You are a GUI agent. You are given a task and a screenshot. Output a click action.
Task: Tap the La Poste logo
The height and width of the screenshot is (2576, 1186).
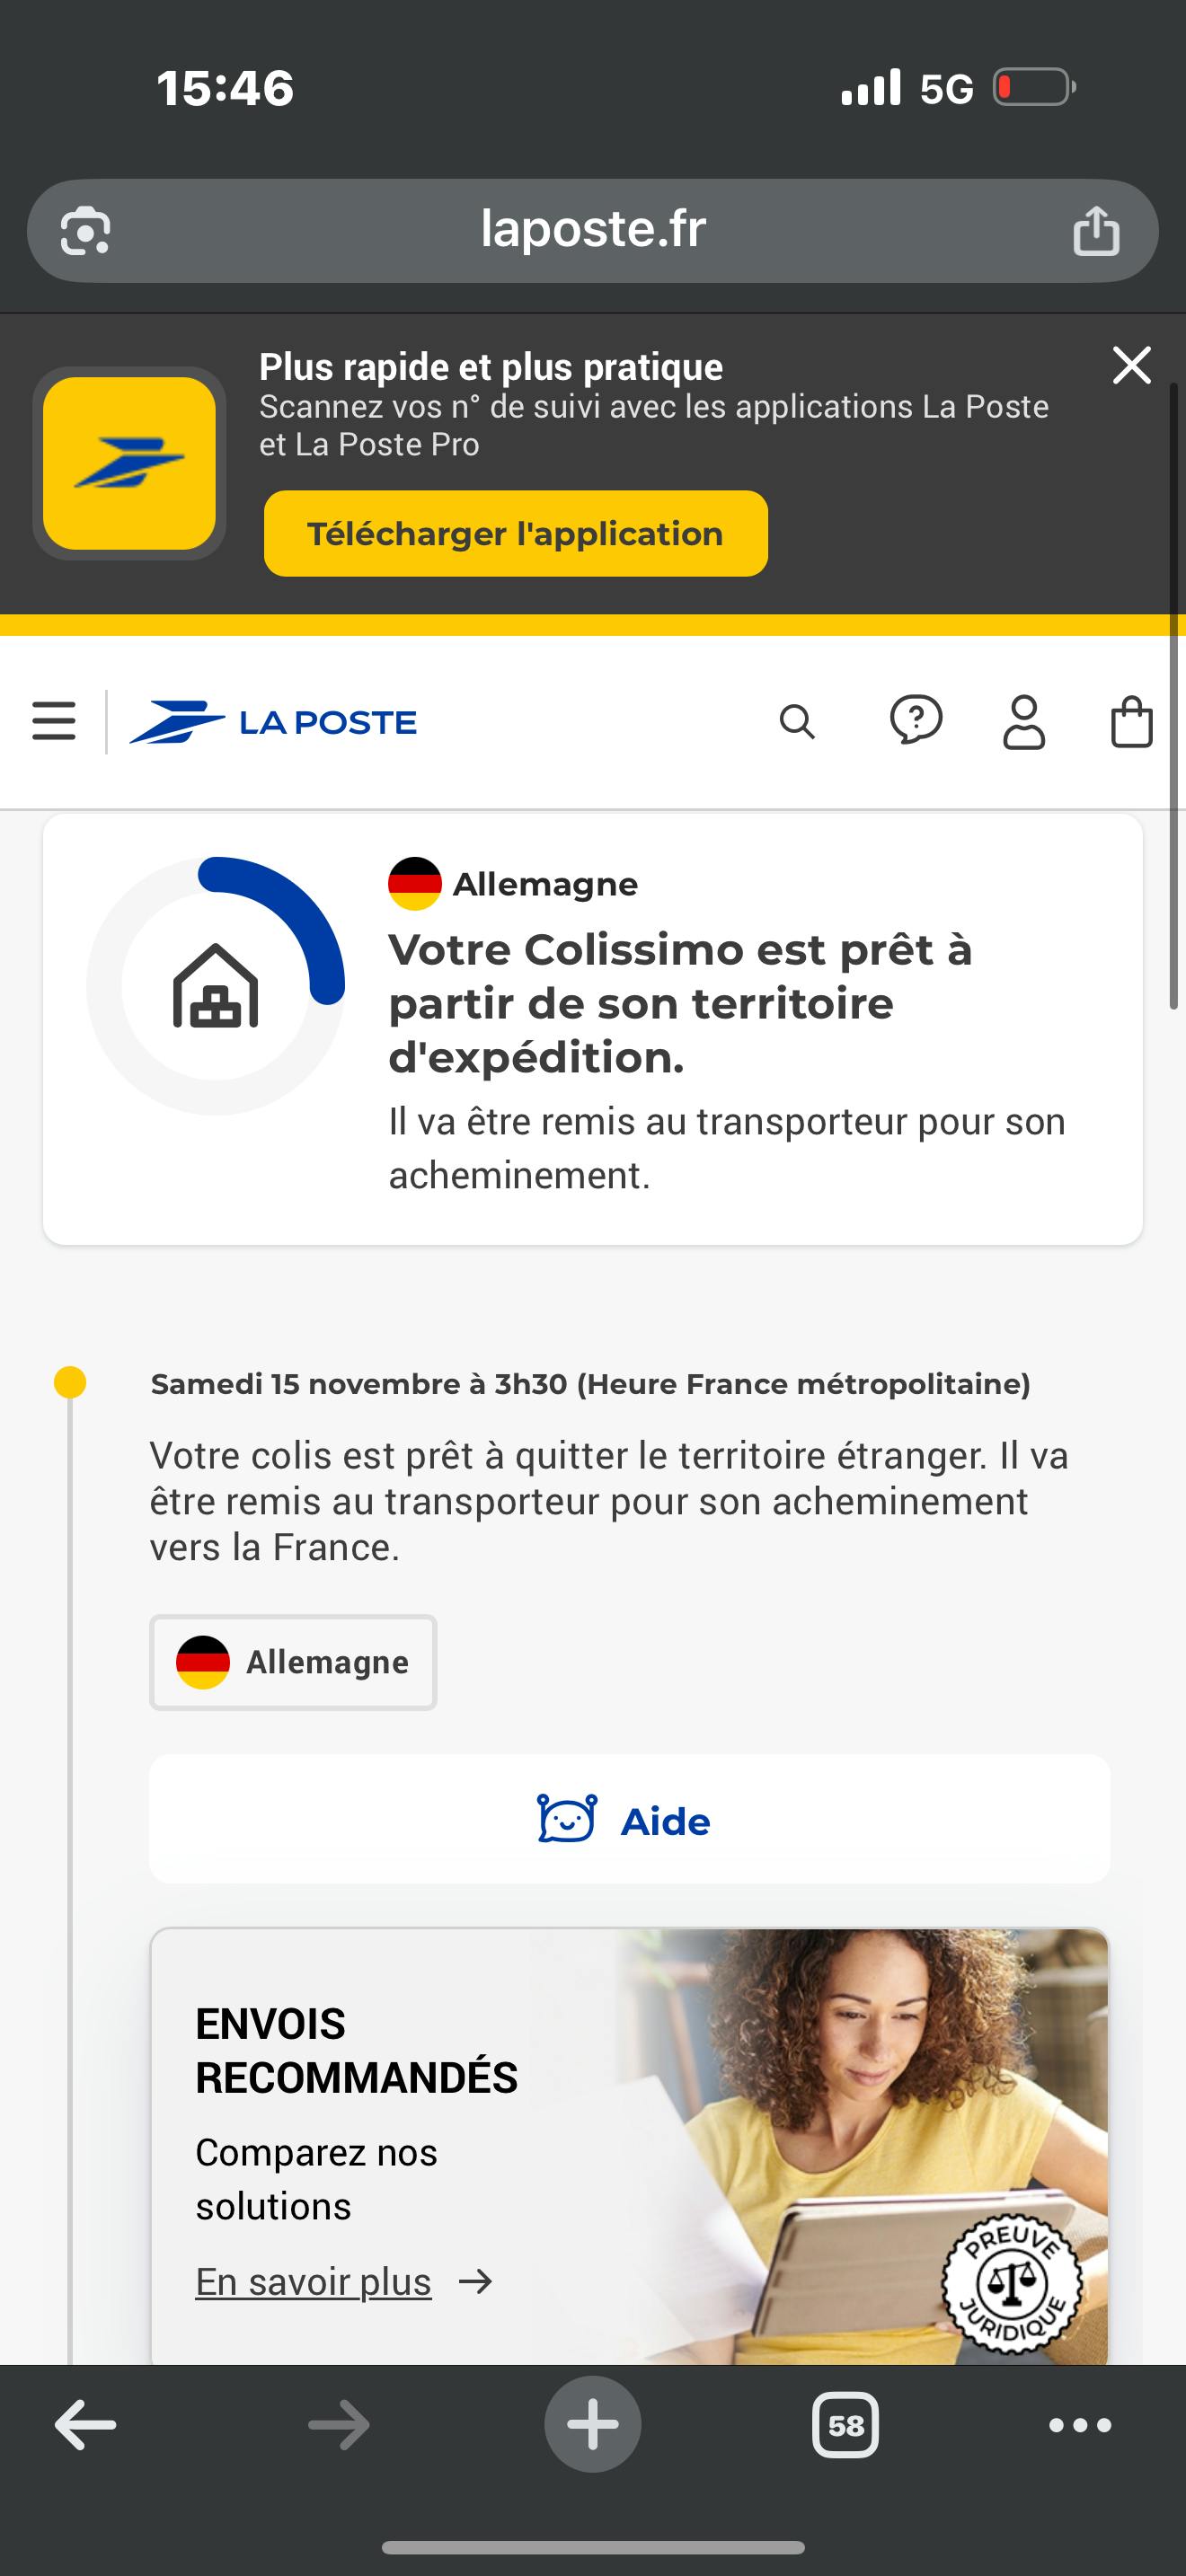coord(273,722)
